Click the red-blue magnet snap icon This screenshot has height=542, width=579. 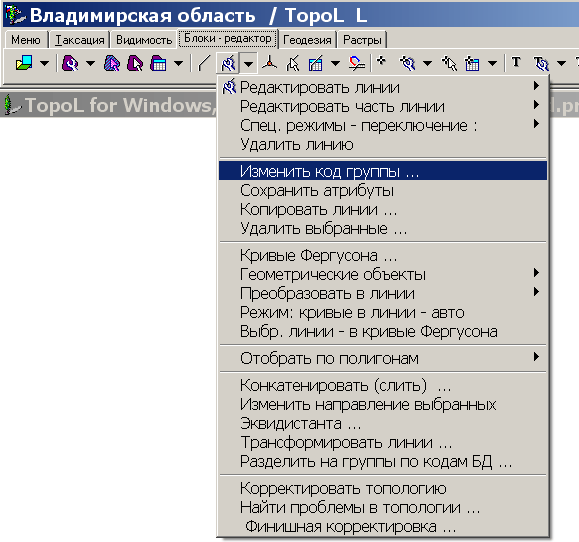pos(357,64)
